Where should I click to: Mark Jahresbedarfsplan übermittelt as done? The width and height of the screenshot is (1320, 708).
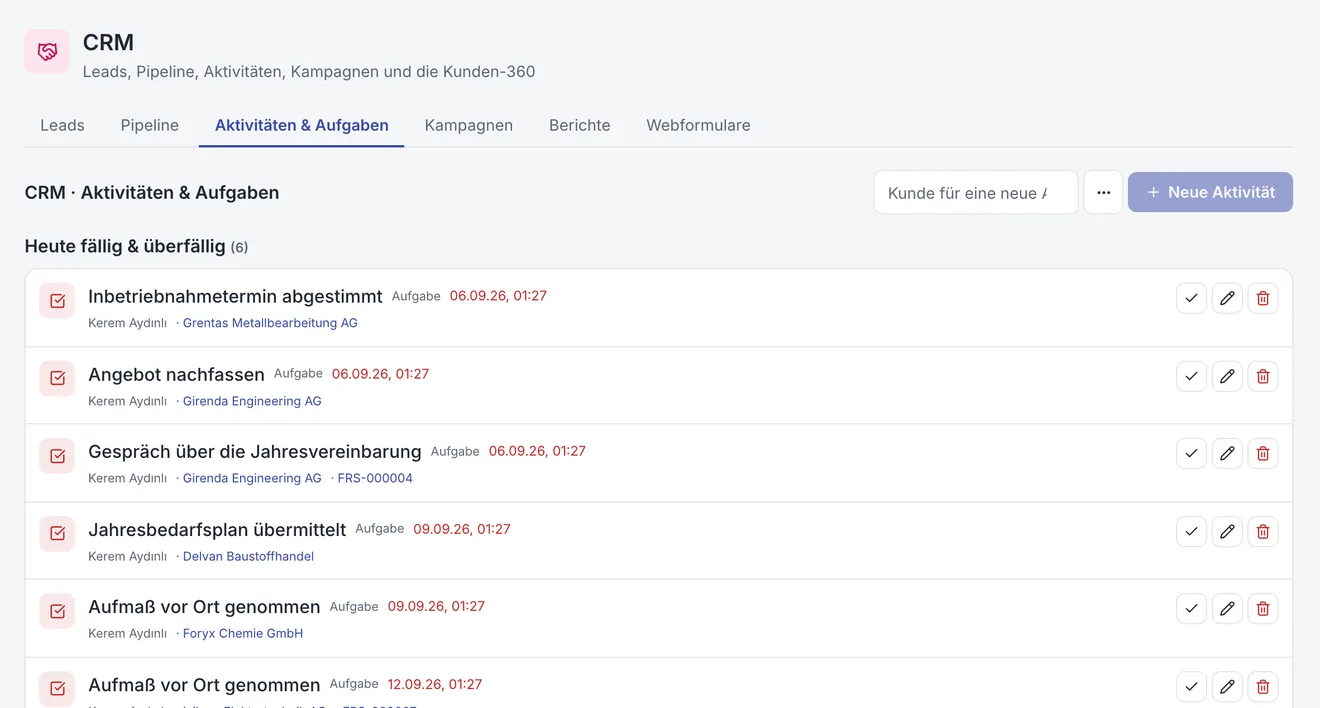(x=1191, y=531)
